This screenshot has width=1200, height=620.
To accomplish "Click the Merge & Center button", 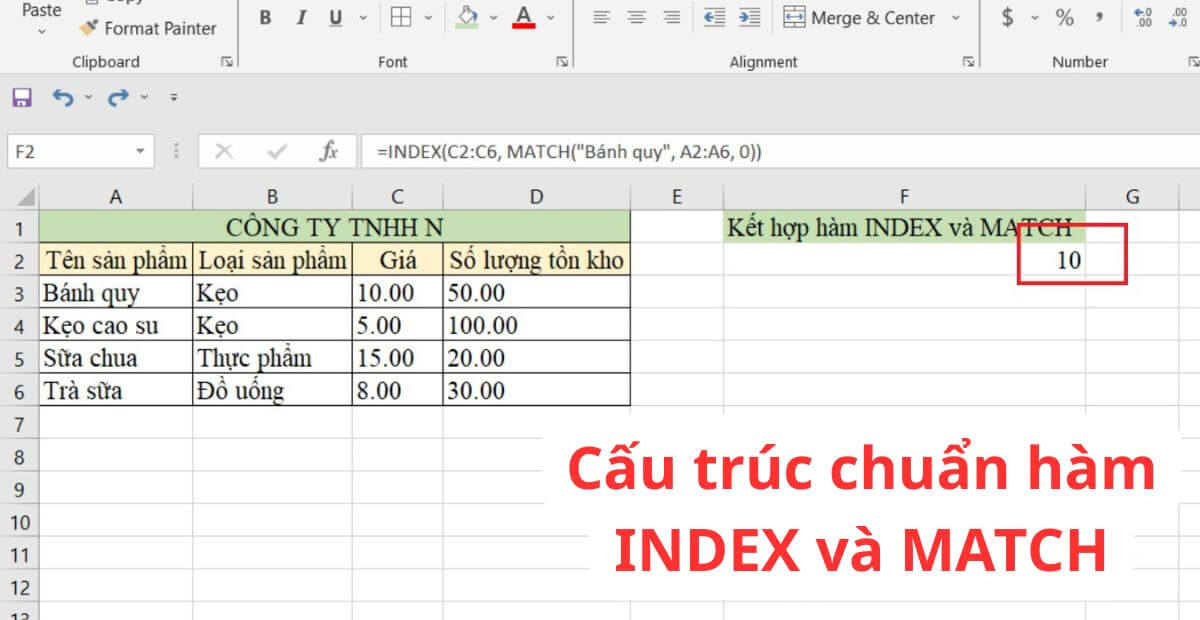I will [x=858, y=17].
